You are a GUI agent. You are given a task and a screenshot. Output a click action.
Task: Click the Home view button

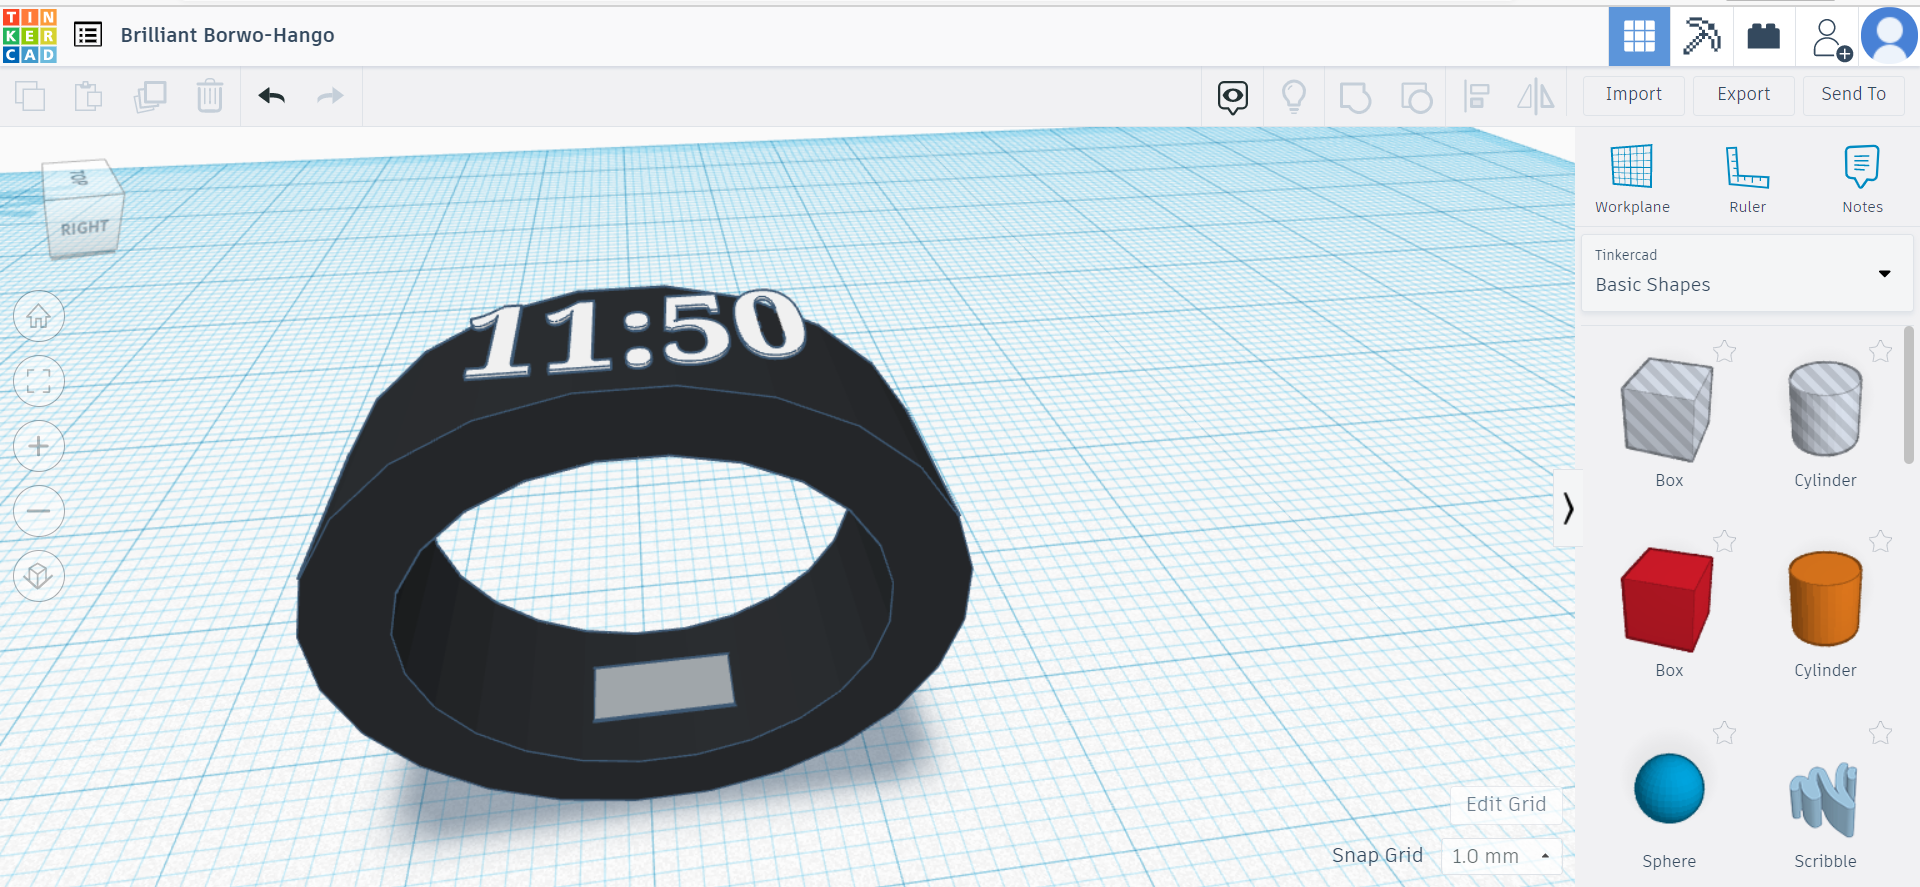pyautogui.click(x=39, y=317)
